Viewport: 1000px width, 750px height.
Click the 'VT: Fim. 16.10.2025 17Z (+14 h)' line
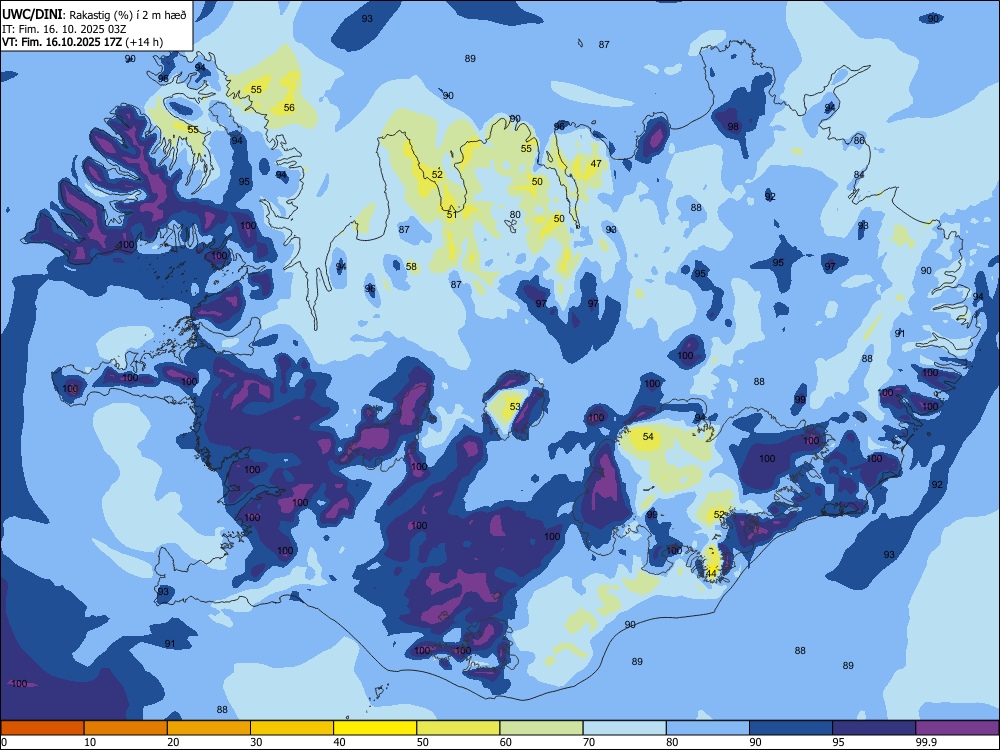(82, 42)
